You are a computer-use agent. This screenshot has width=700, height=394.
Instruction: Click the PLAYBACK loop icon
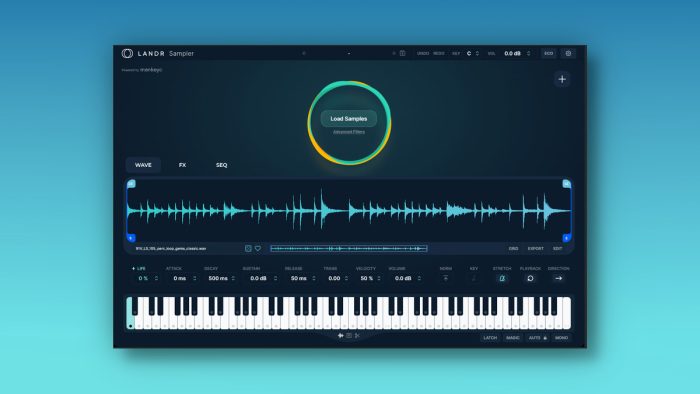coord(530,278)
